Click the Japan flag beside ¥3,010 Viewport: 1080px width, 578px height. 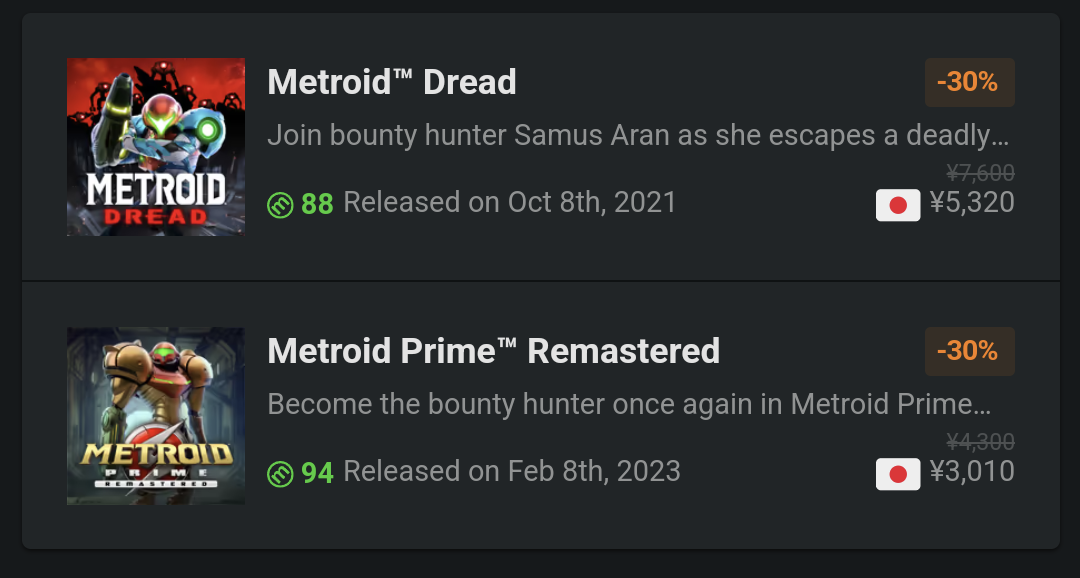[x=898, y=475]
